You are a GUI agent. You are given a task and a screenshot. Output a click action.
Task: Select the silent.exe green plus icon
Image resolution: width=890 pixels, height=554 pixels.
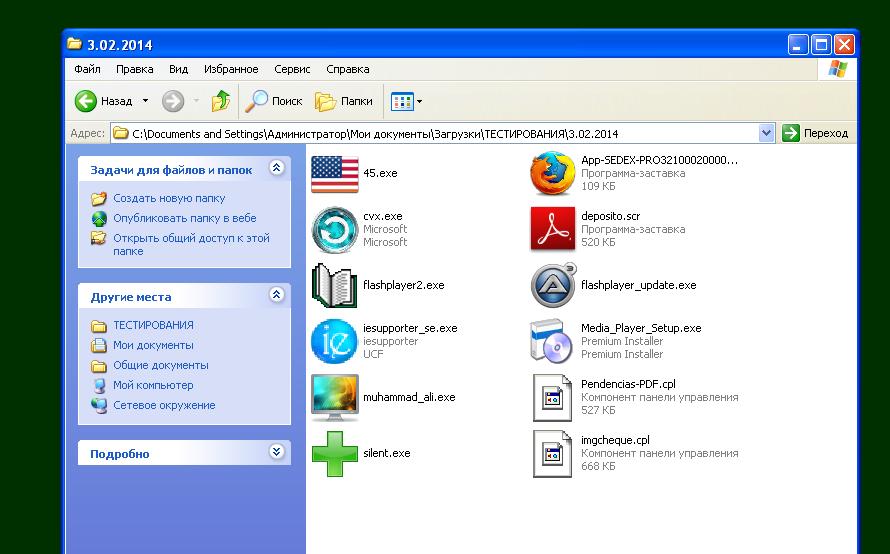tap(334, 453)
